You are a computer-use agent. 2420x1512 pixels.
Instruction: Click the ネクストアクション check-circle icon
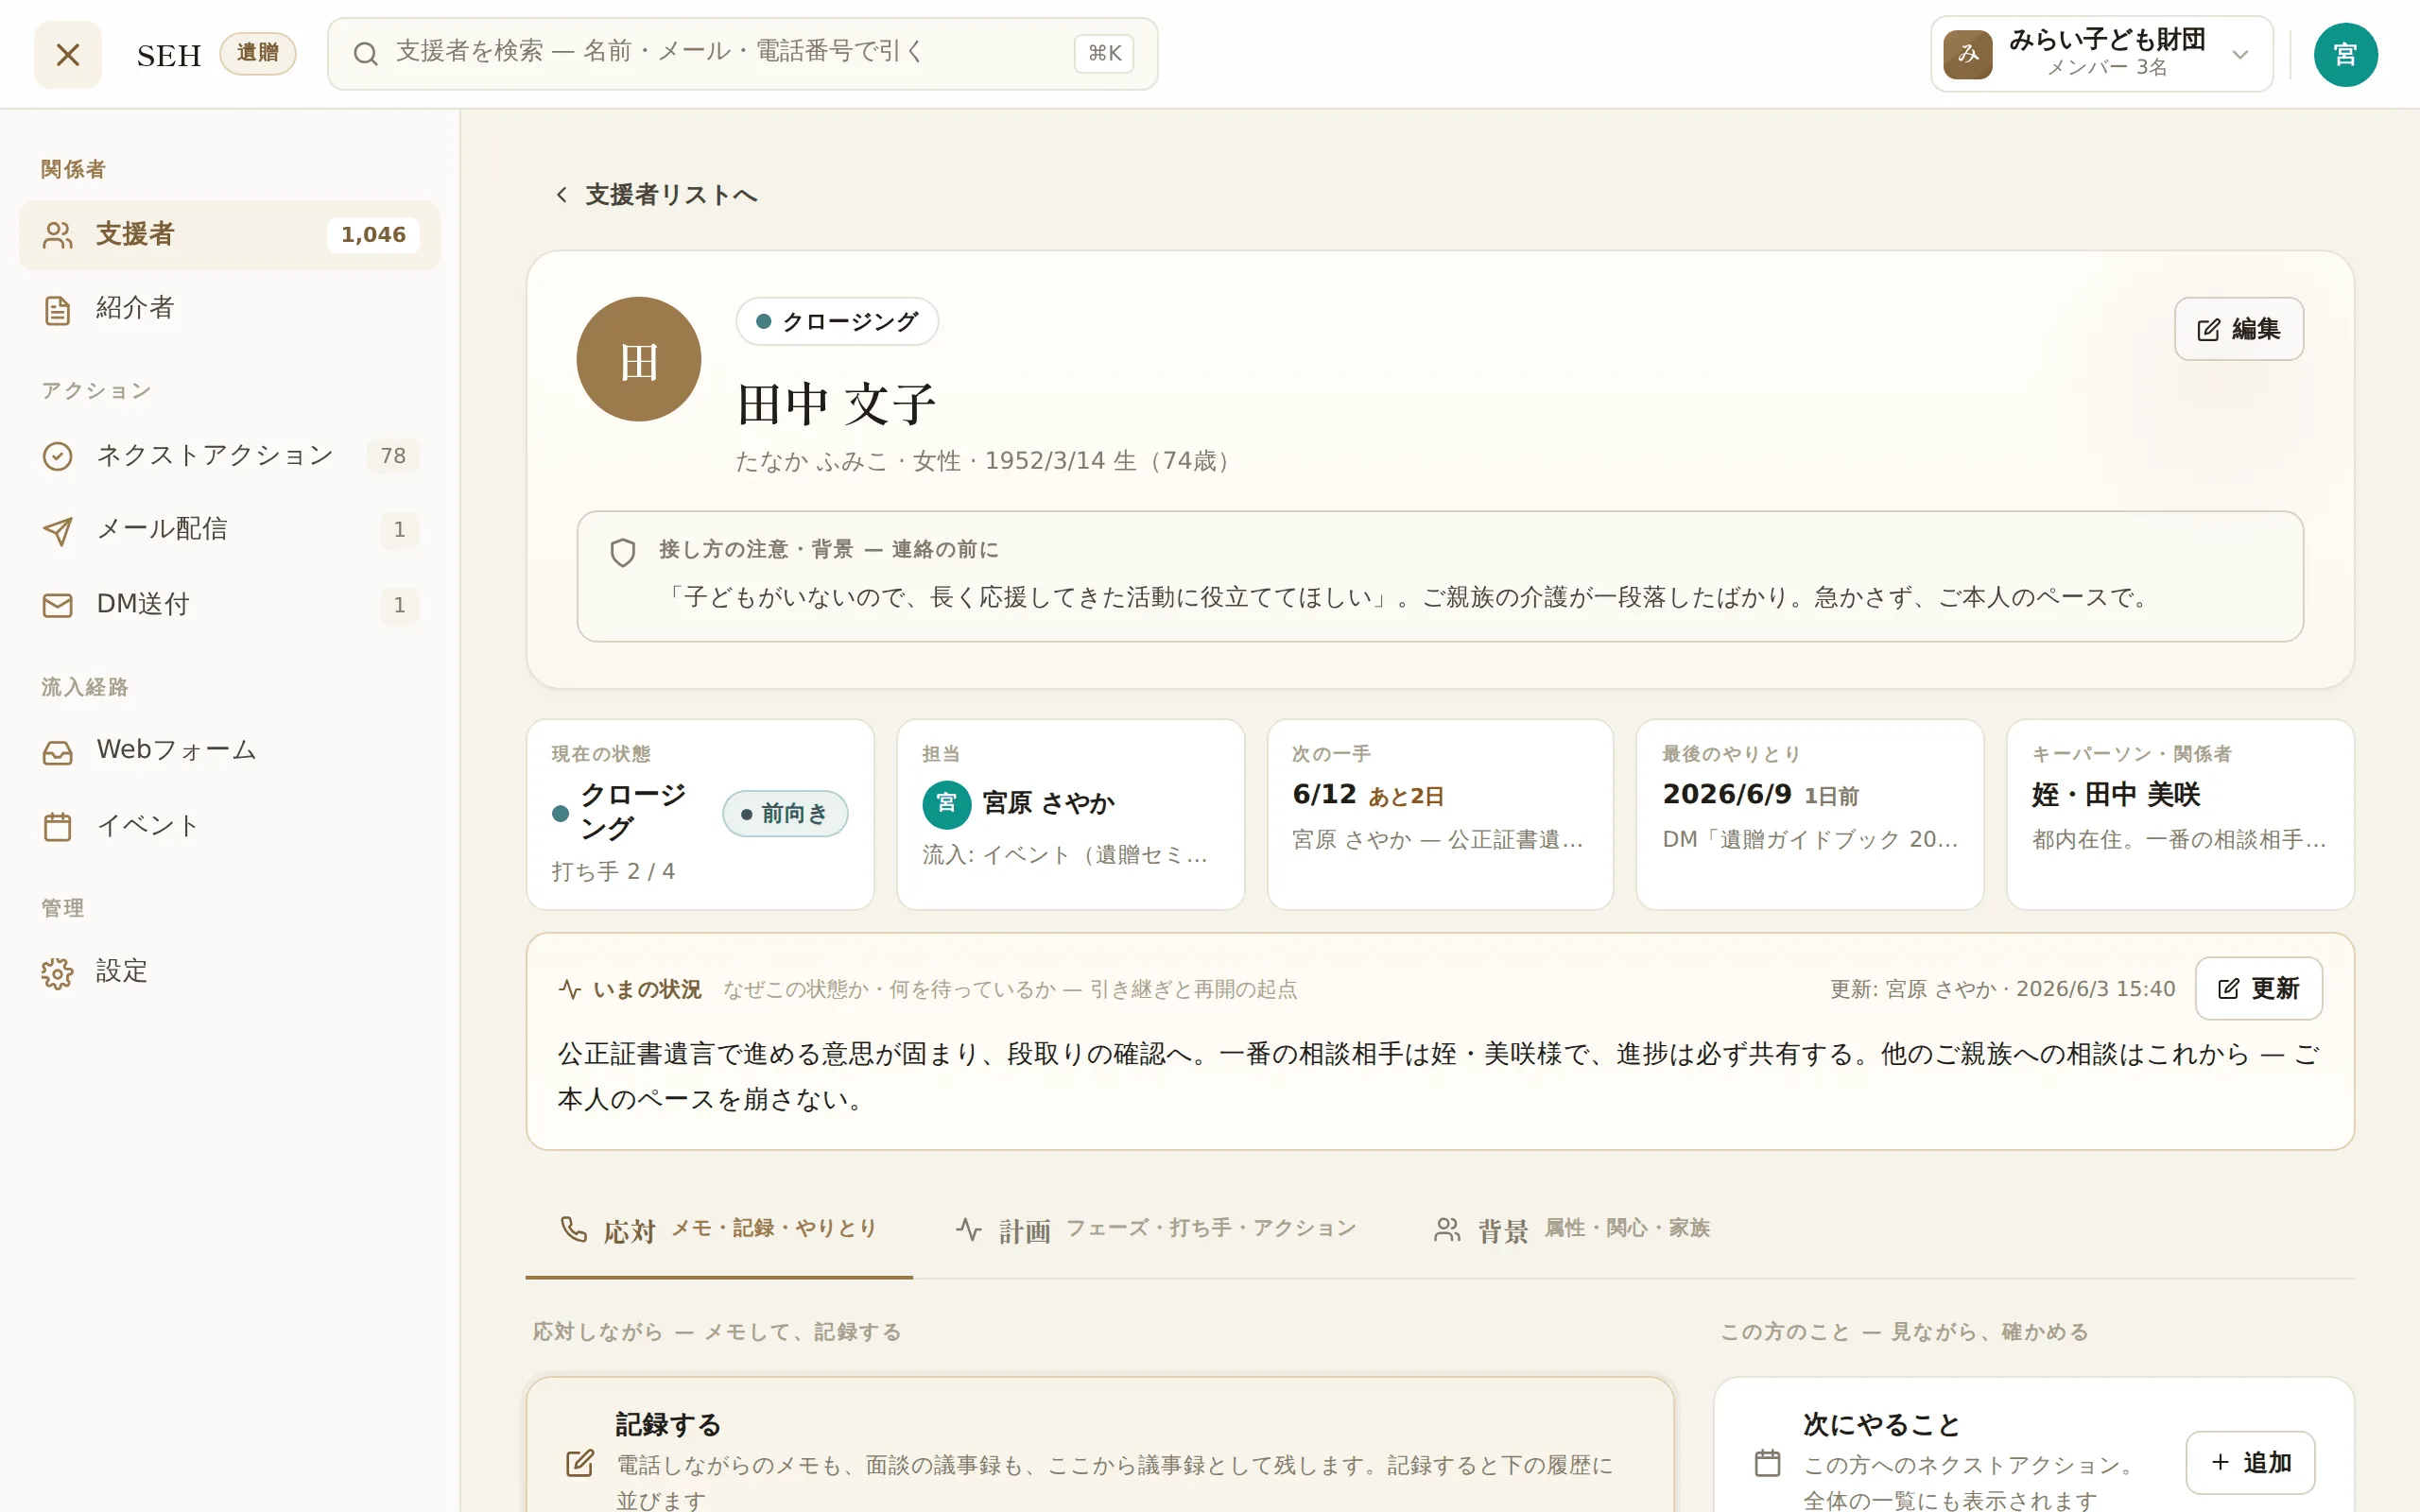[x=58, y=456]
